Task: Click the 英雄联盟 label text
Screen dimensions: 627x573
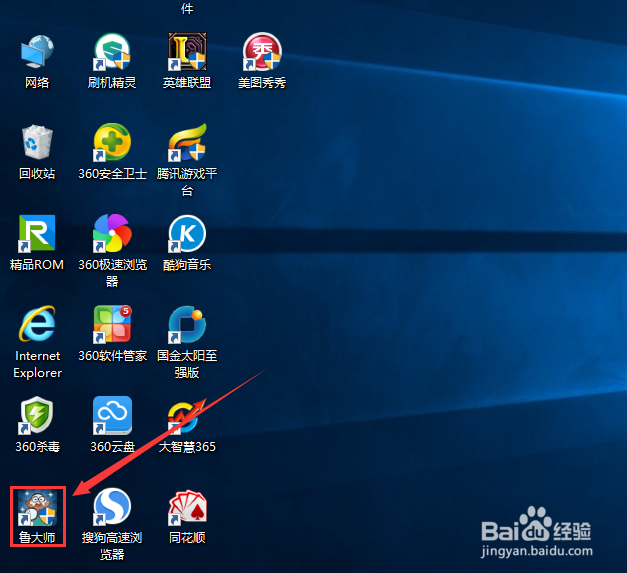Action: (187, 83)
